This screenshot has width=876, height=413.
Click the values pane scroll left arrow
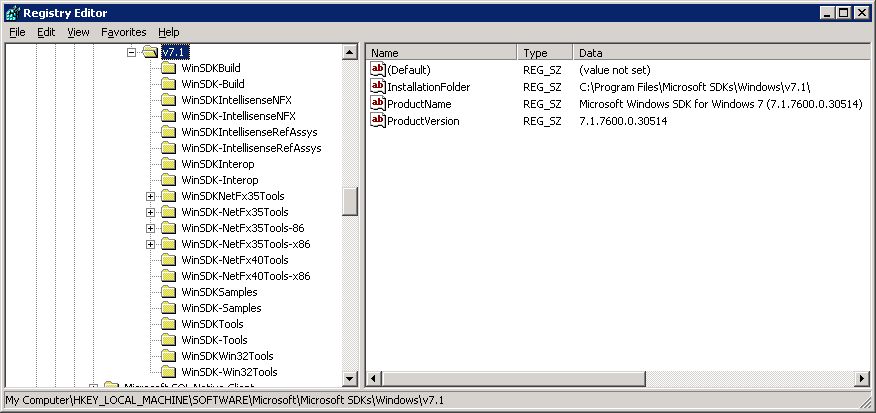[x=374, y=379]
